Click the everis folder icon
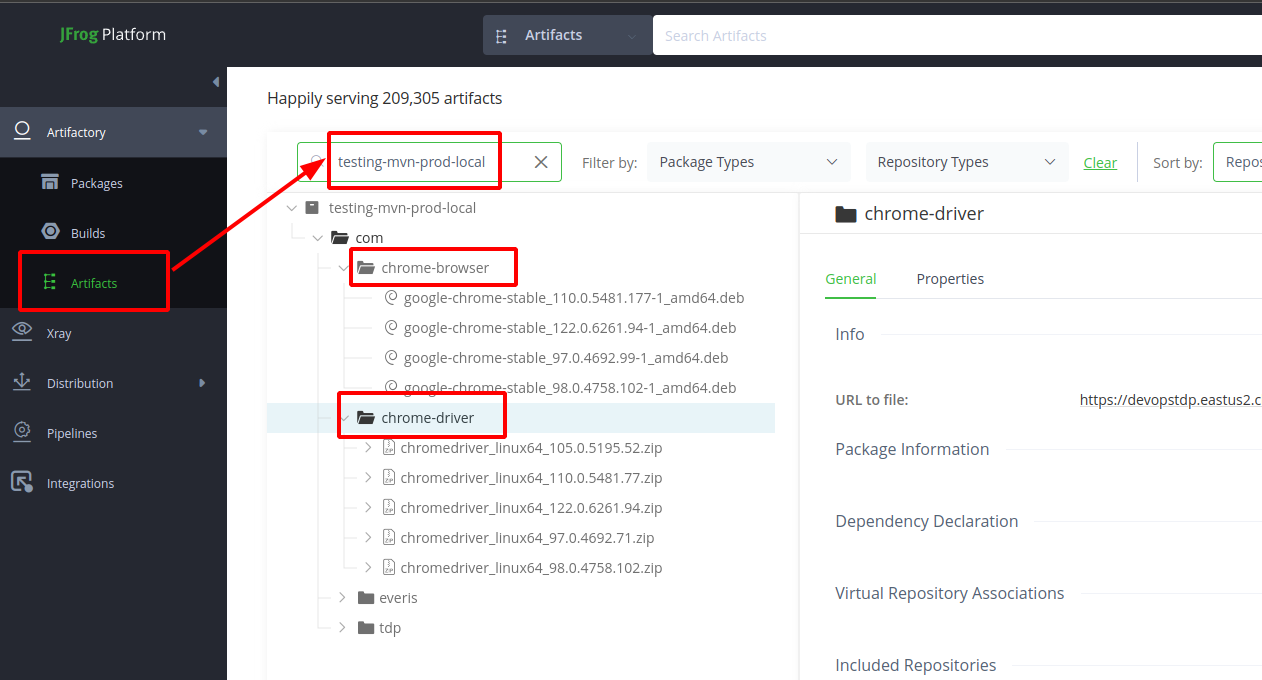Viewport: 1262px width, 680px height. [x=365, y=598]
